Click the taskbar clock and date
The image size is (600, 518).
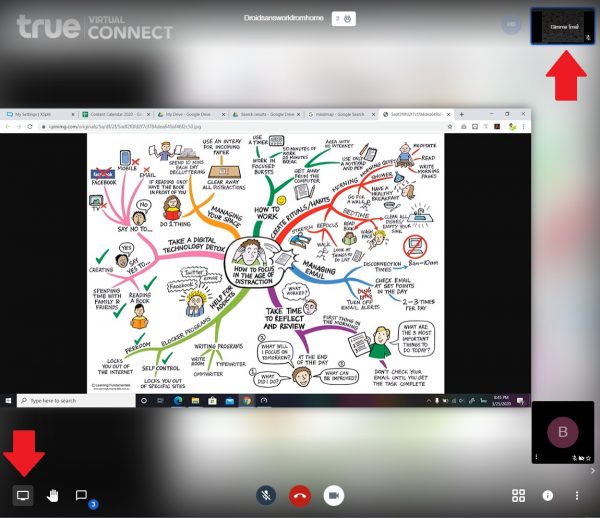click(x=501, y=401)
